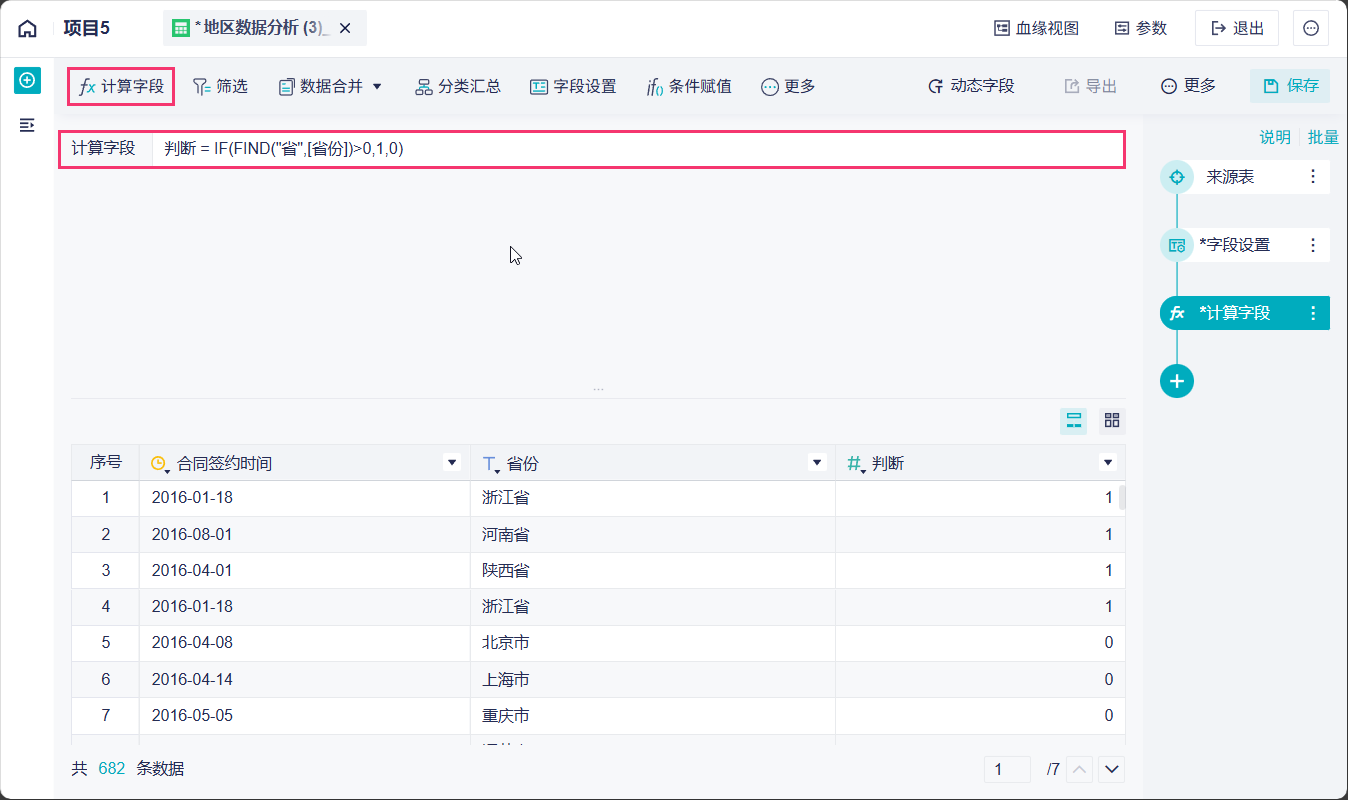Click the page number input box
Screen dimensions: 1348x800
point(1007,769)
